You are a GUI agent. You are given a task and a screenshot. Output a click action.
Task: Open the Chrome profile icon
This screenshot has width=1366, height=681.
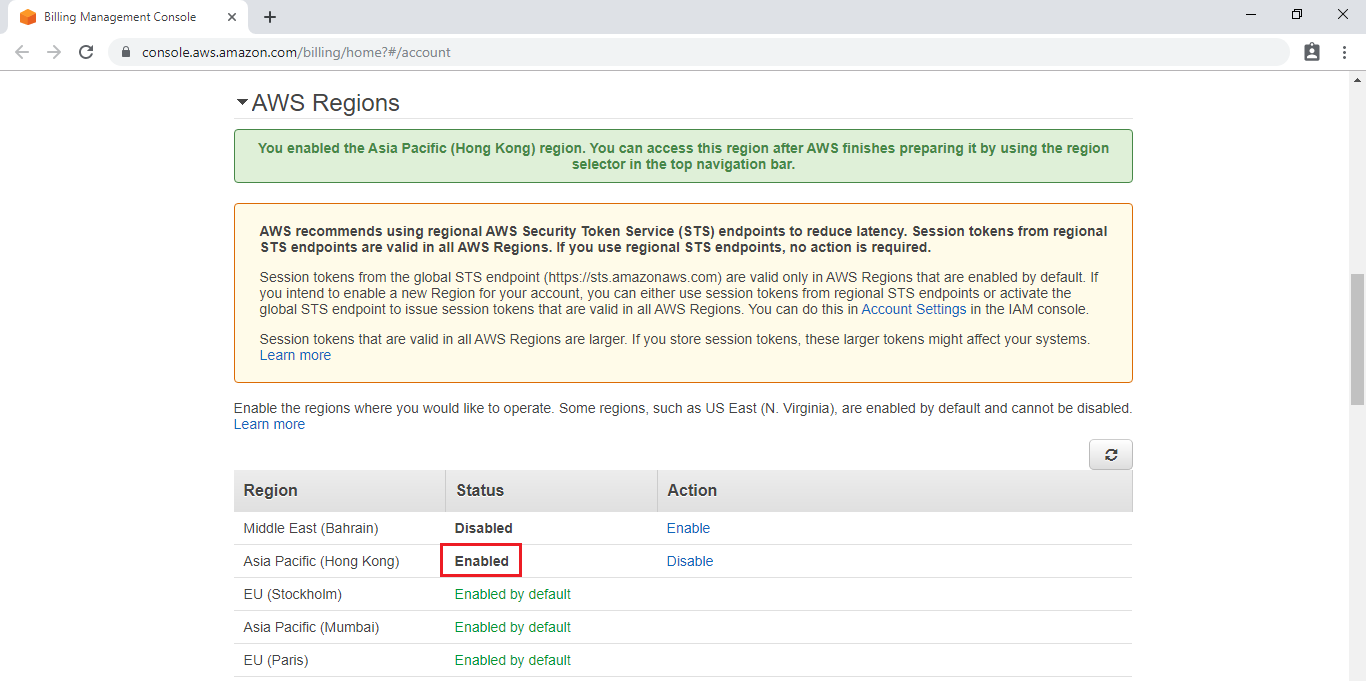pyautogui.click(x=1312, y=52)
